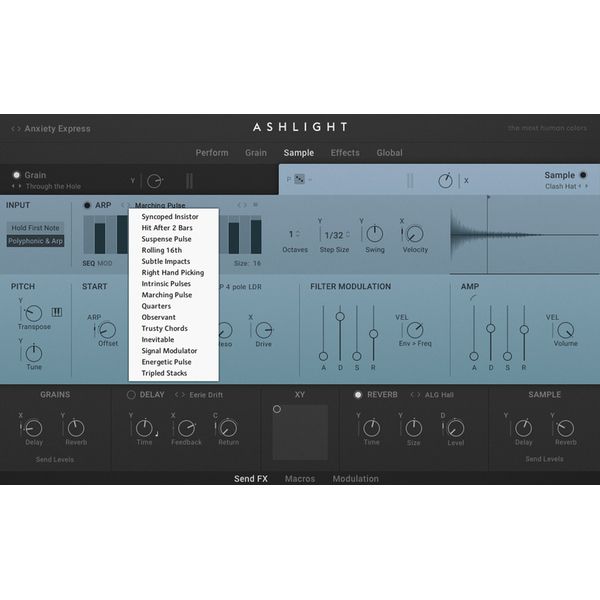The height and width of the screenshot is (600, 600).
Task: Select Rolling 16th arp pattern
Action: coord(174,250)
